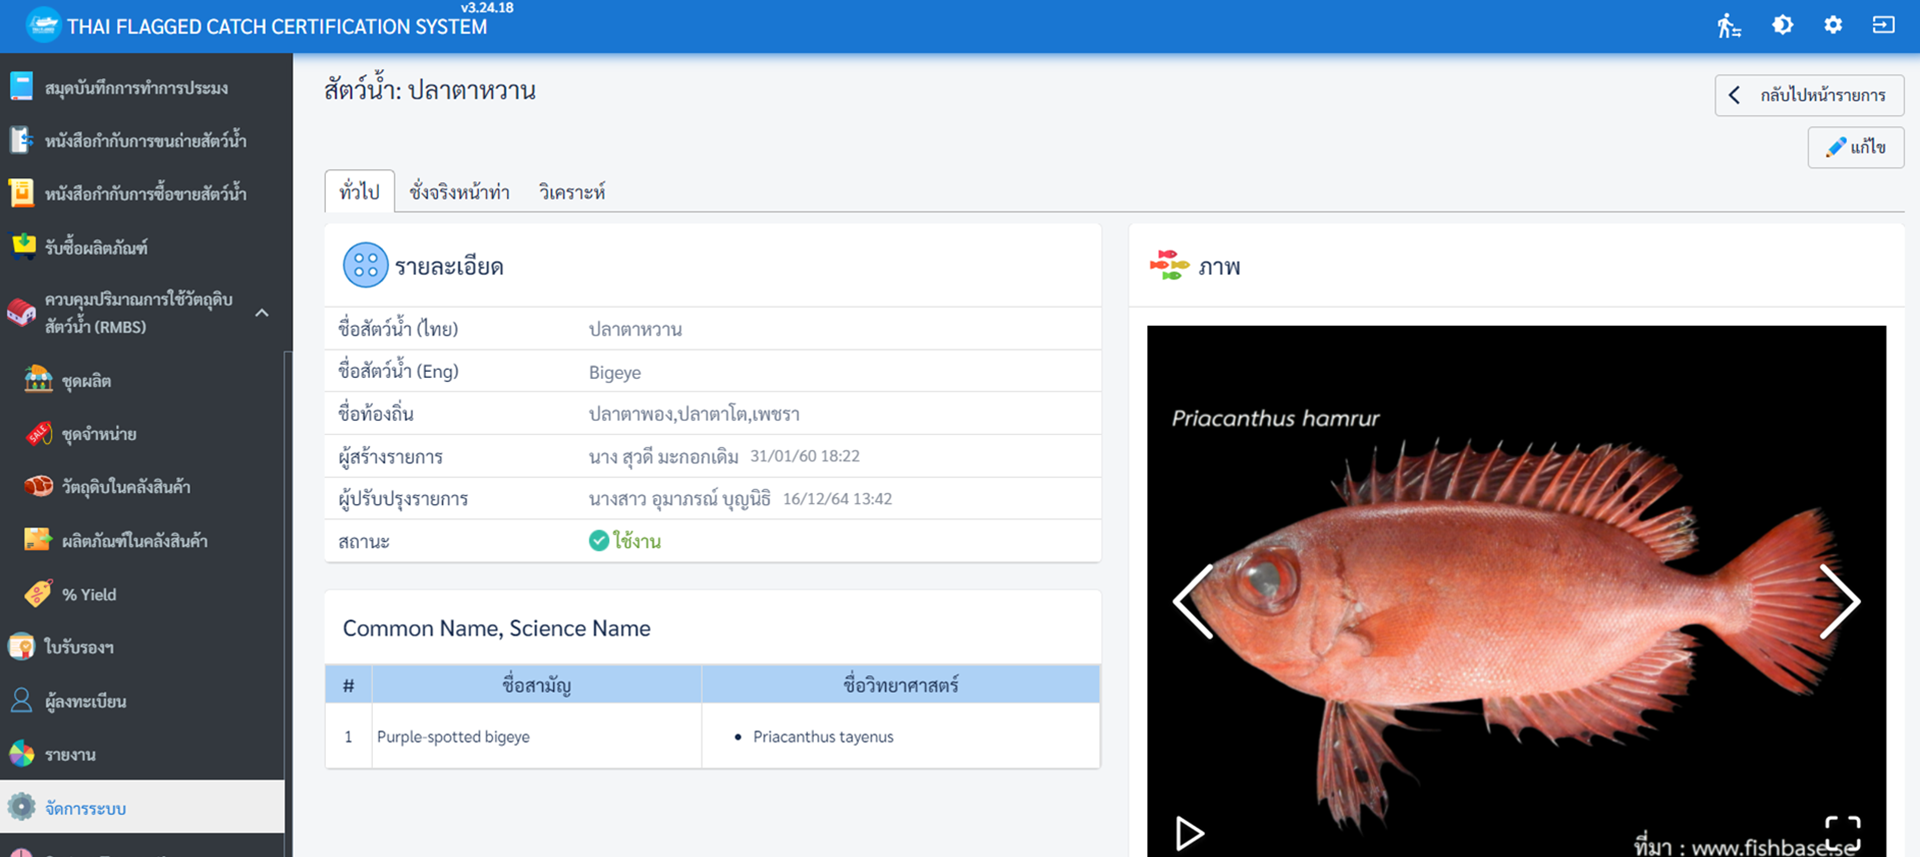
Task: Open ผู้ลงทะเบียน menu
Action: (142, 701)
